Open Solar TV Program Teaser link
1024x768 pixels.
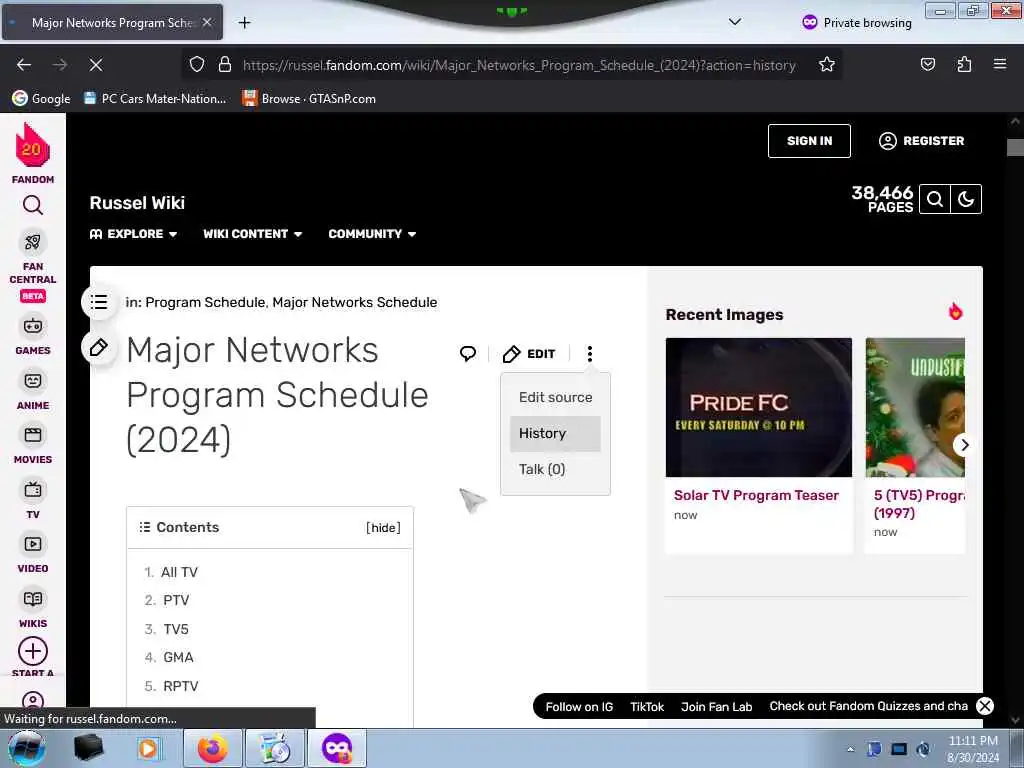point(756,495)
